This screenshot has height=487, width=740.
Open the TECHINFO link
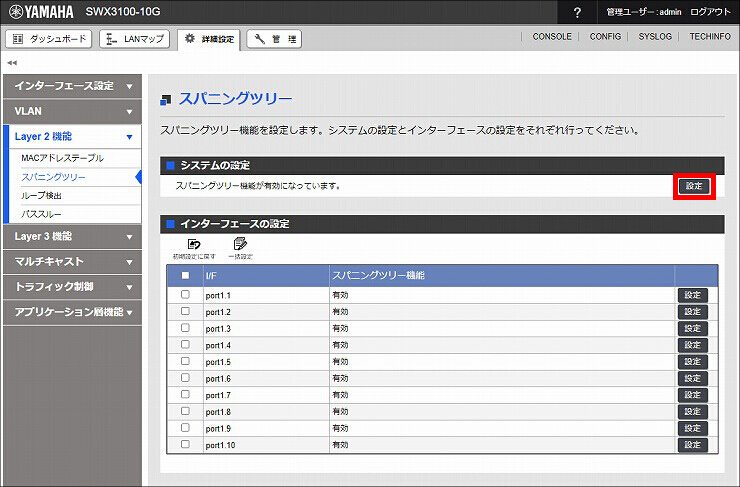(x=710, y=36)
